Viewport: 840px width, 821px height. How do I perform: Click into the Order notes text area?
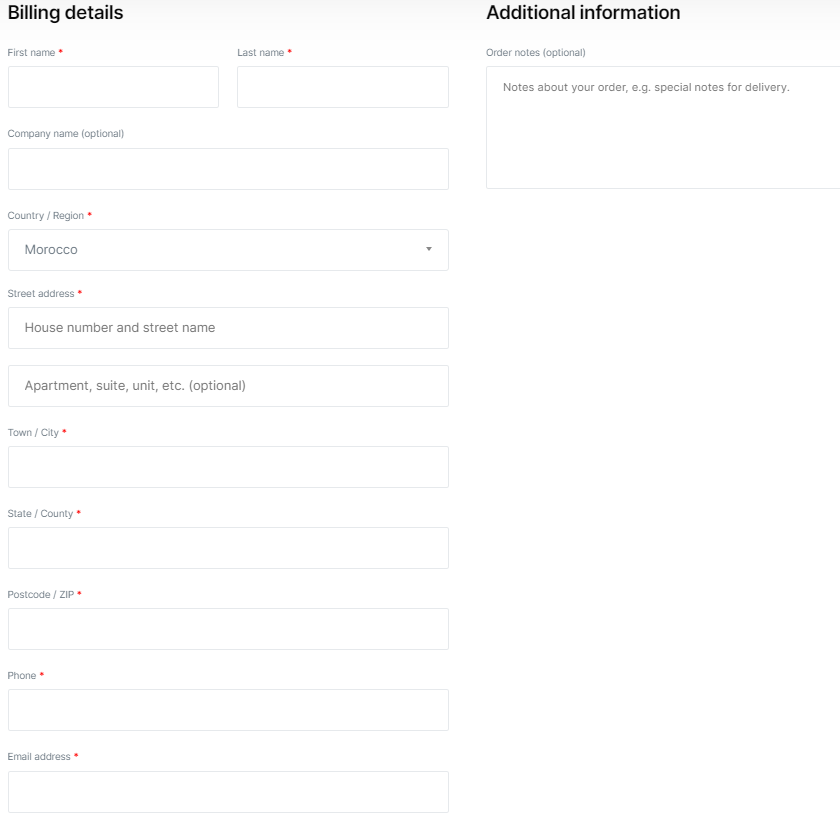(x=662, y=128)
